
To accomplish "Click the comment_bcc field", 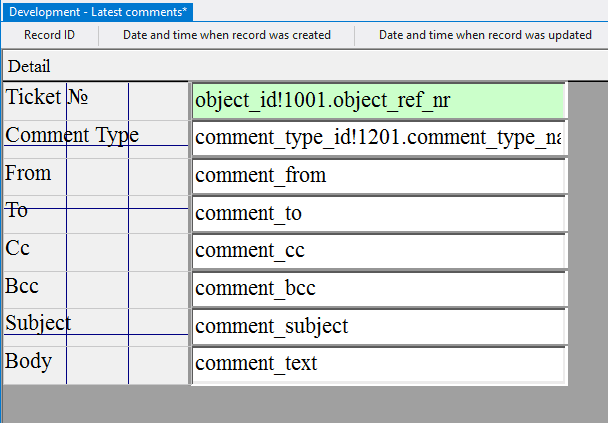I will 378,288.
